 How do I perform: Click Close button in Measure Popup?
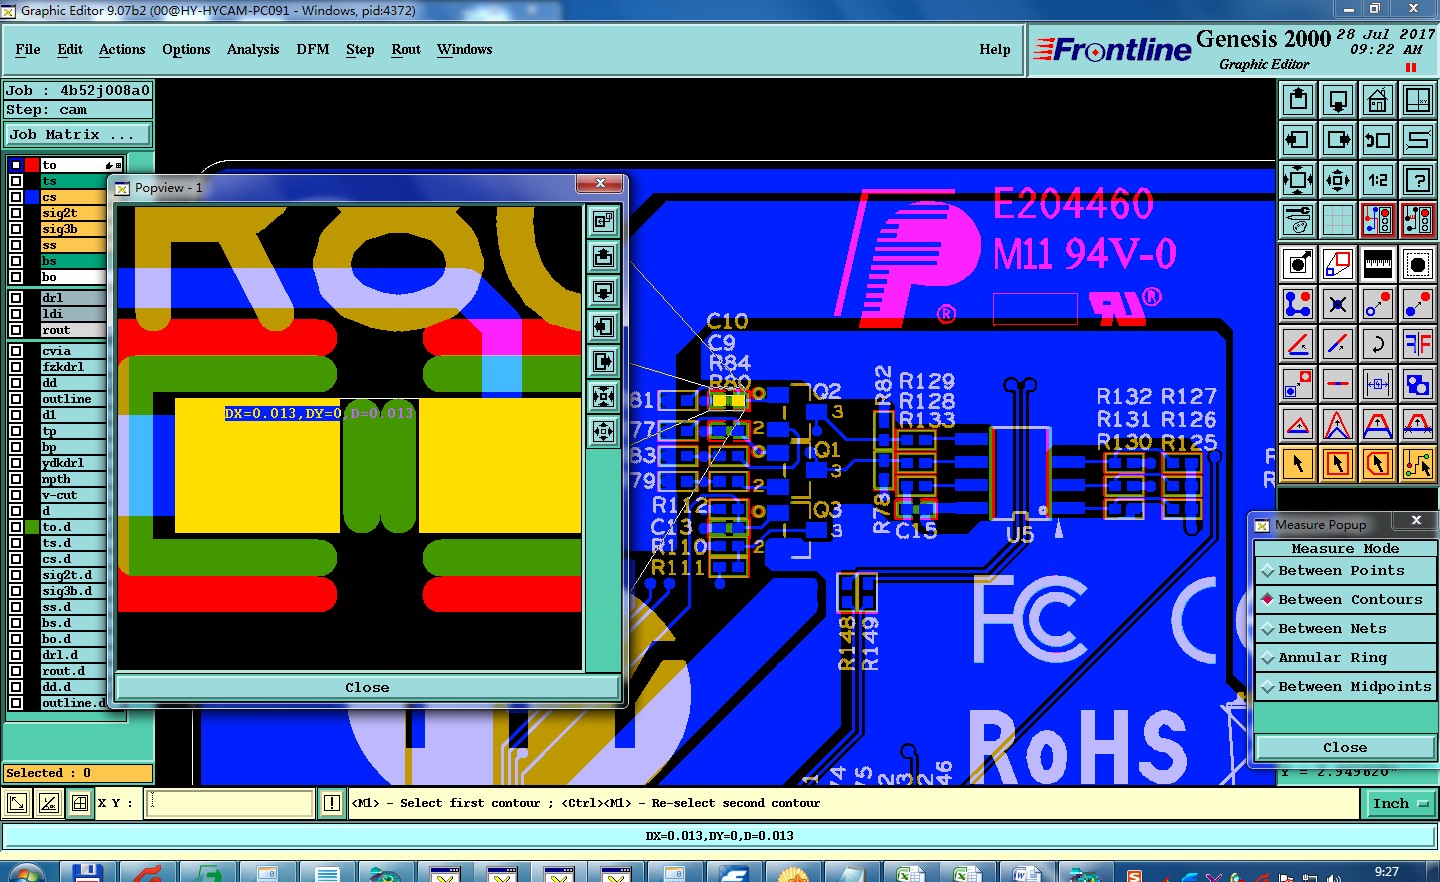1345,748
